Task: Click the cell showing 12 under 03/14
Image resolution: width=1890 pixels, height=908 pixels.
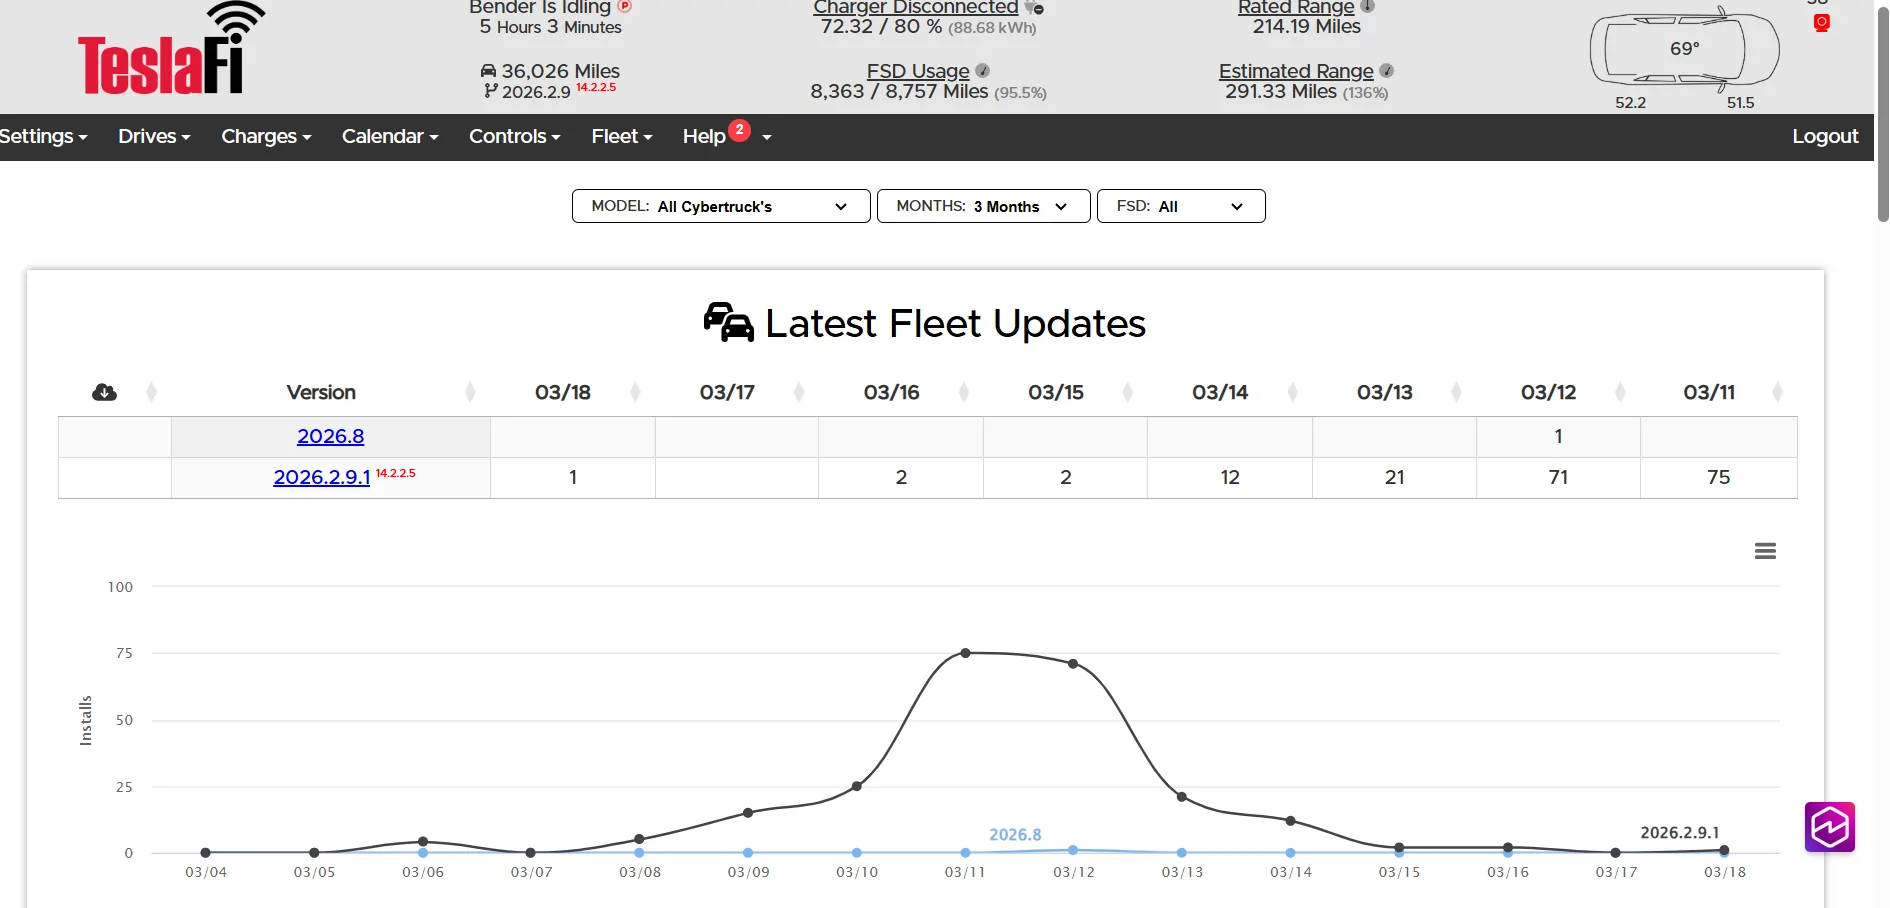Action: tap(1230, 477)
